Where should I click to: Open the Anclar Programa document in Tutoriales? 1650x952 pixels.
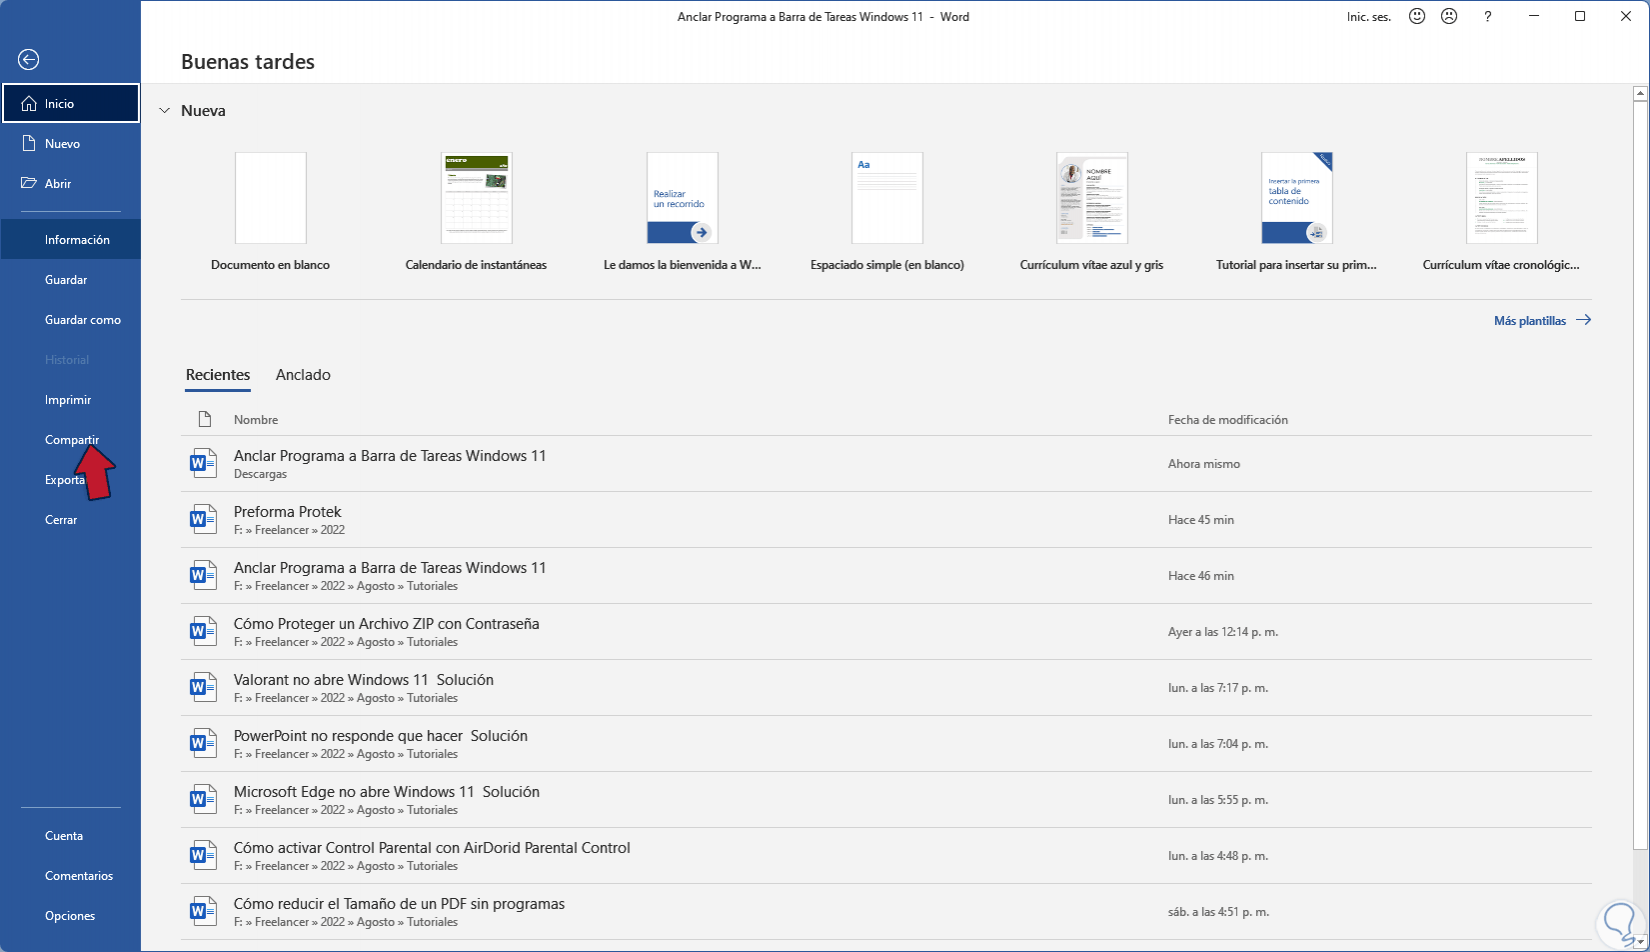point(886,575)
